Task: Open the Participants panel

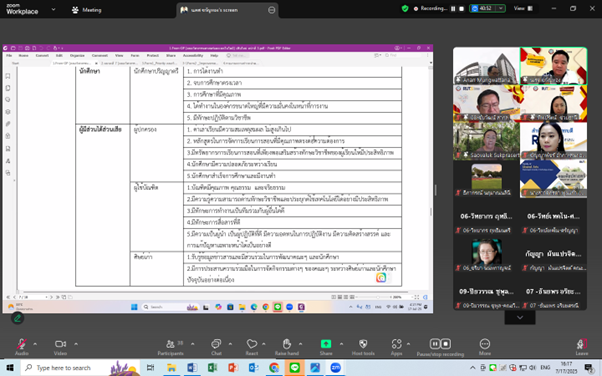Action: click(x=170, y=344)
